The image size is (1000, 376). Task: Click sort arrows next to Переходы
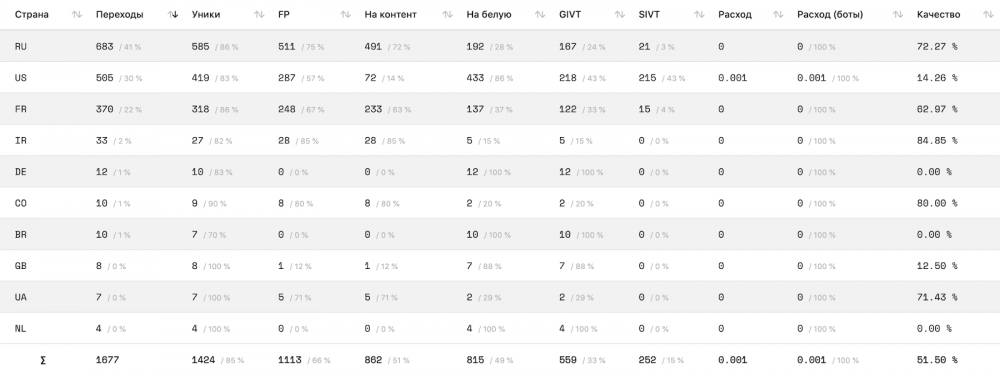pos(173,15)
